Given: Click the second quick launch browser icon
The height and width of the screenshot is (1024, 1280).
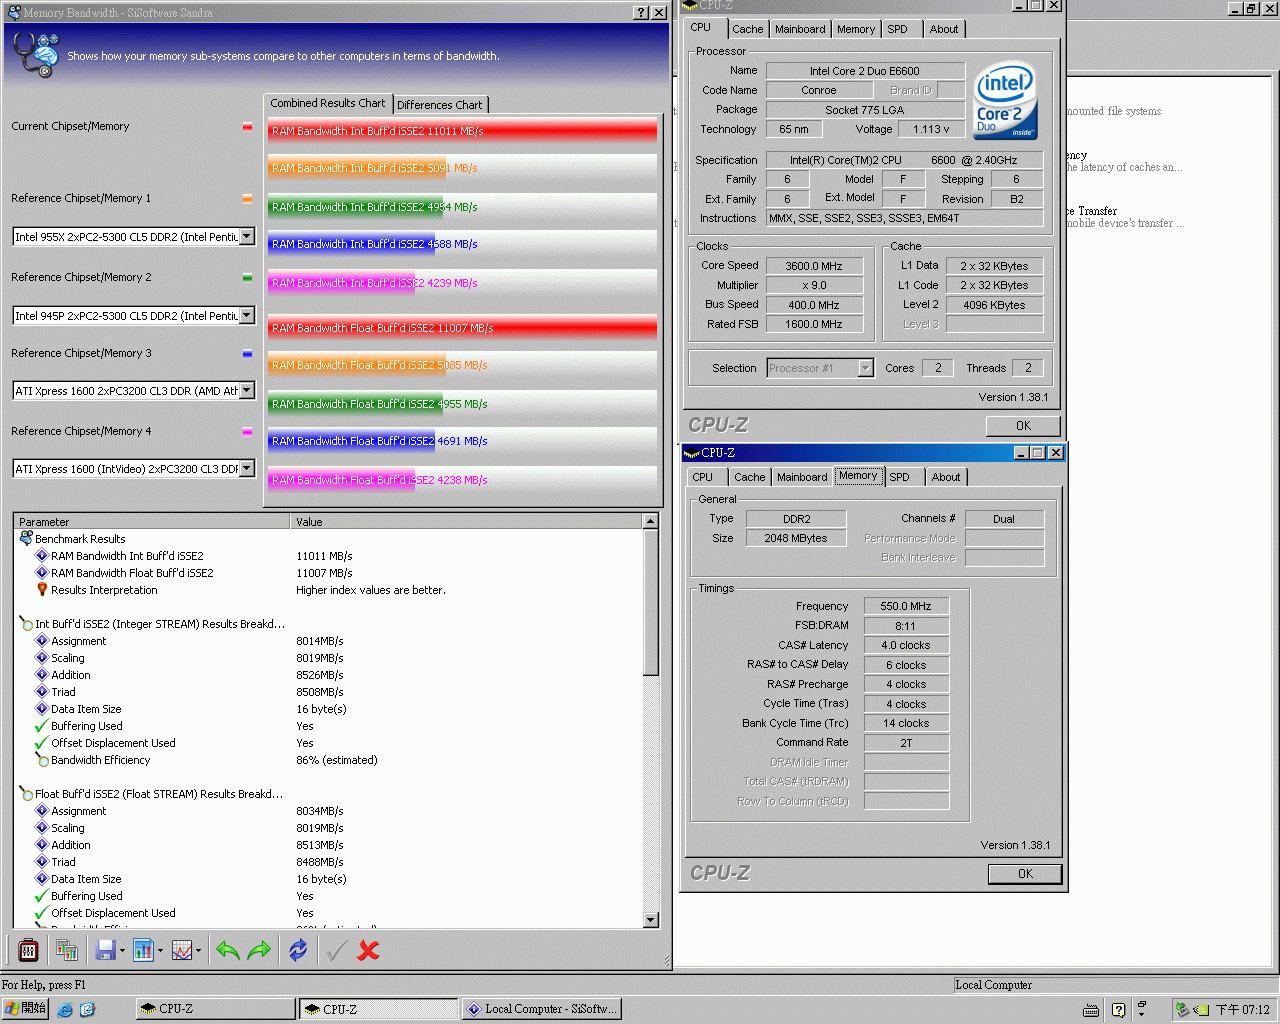Looking at the screenshot, I should coord(87,1010).
